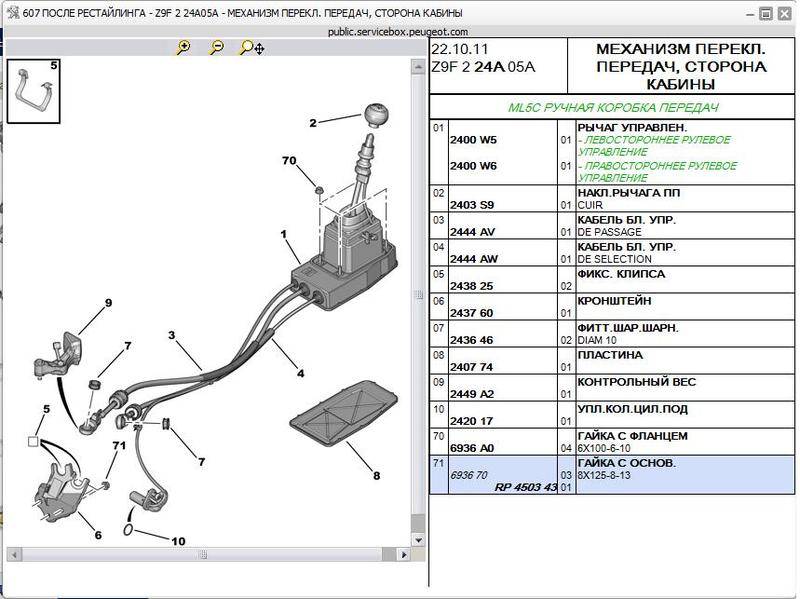Viewport: 800px width, 599px height.
Task: Select bracket callout 6 in diagram
Action: (x=97, y=535)
